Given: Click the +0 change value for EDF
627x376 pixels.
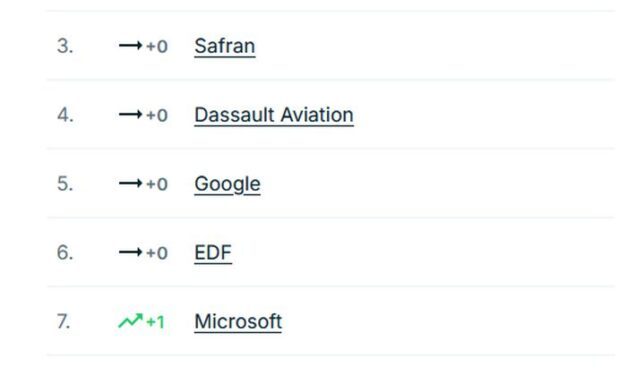Looking at the screenshot, I should (x=157, y=253).
